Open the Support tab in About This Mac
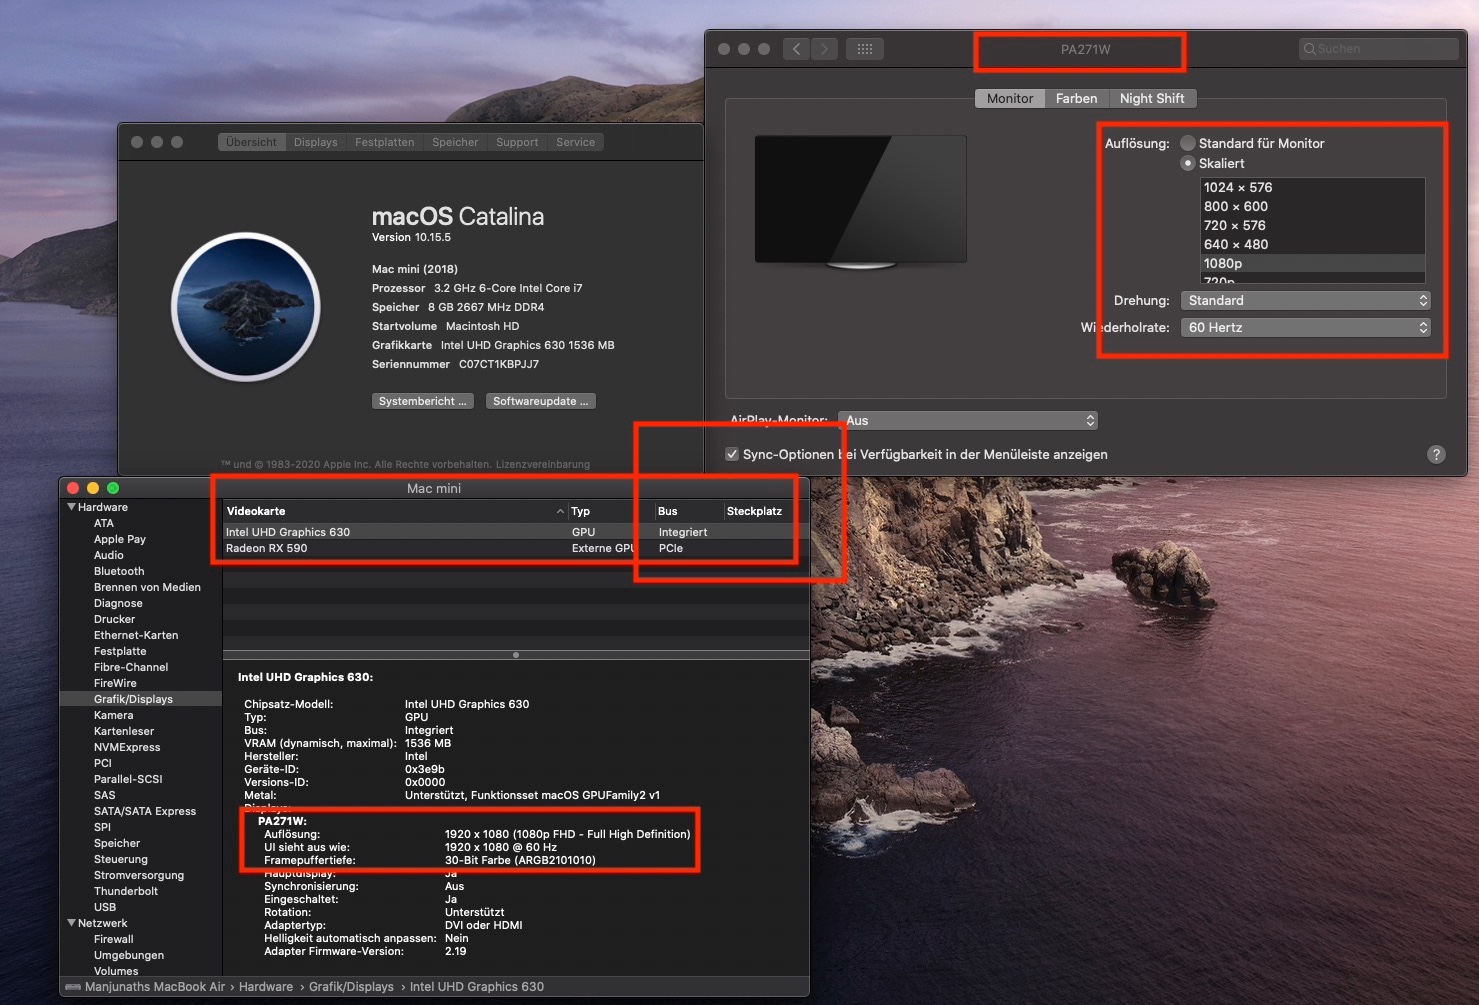The height and width of the screenshot is (1005, 1479). coord(517,142)
